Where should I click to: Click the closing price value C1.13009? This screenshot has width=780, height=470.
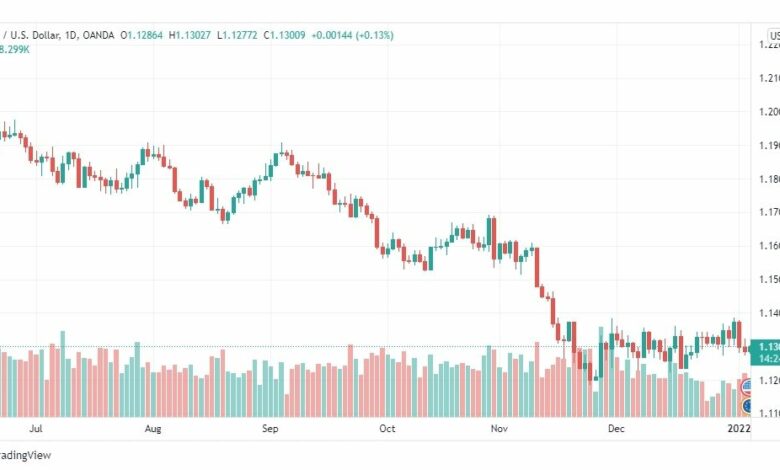285,35
